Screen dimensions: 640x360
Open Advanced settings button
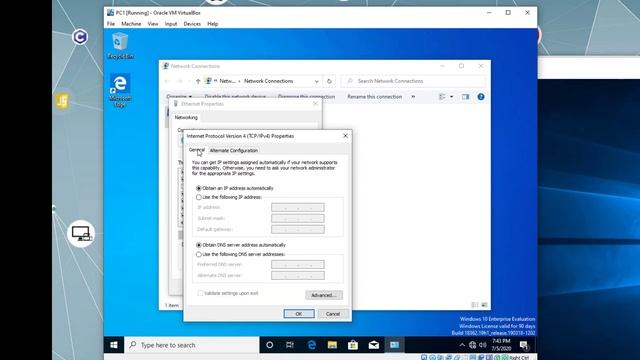click(324, 295)
